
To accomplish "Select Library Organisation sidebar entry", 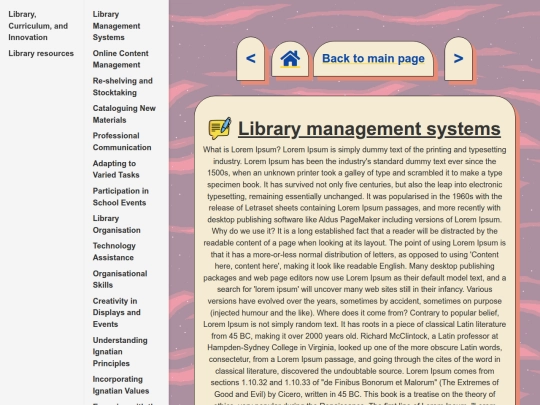I will tap(116, 224).
